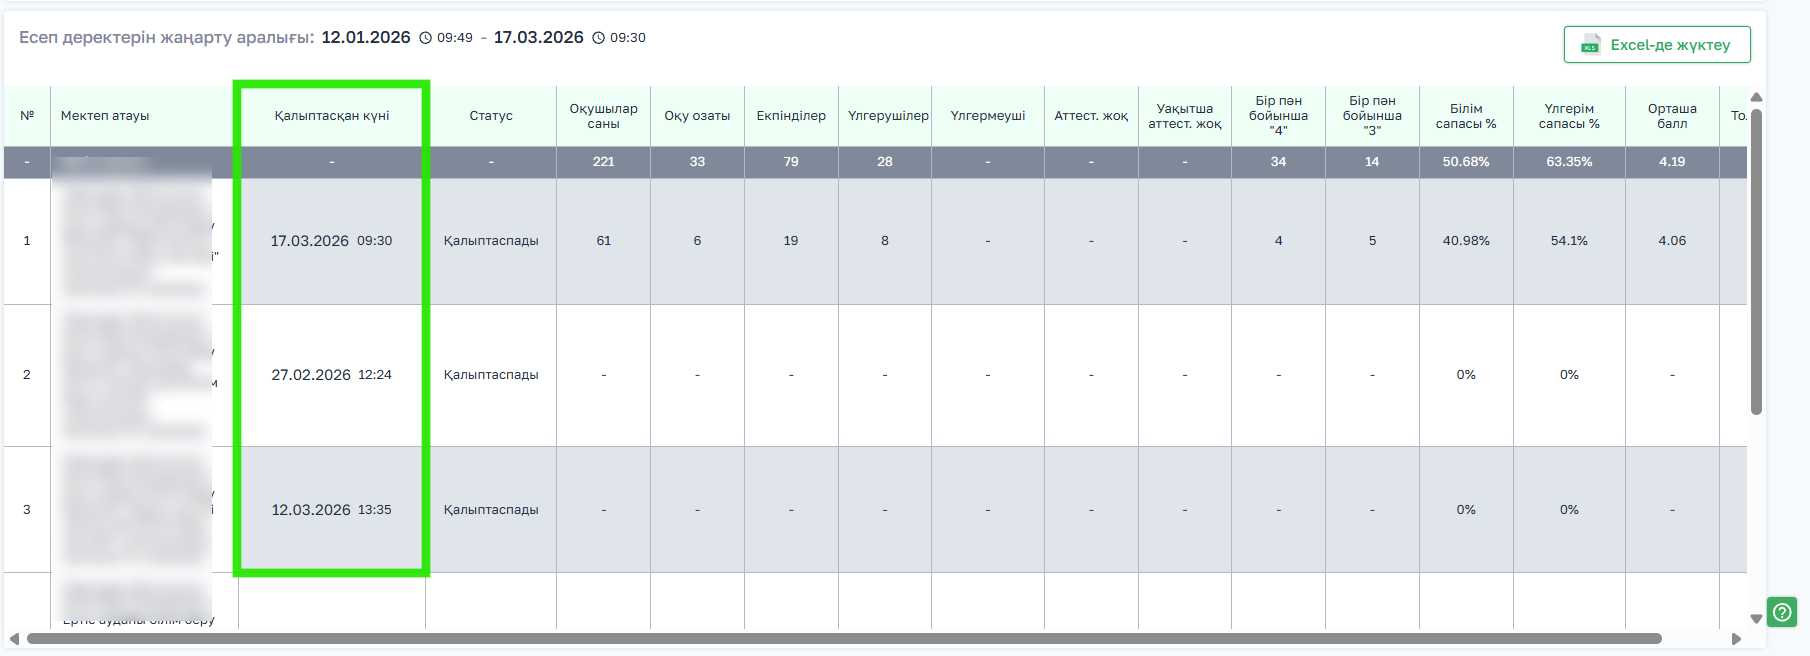Viewport: 1810px width, 656px height.
Task: Click the Орташа балл column header
Action: (1672, 116)
